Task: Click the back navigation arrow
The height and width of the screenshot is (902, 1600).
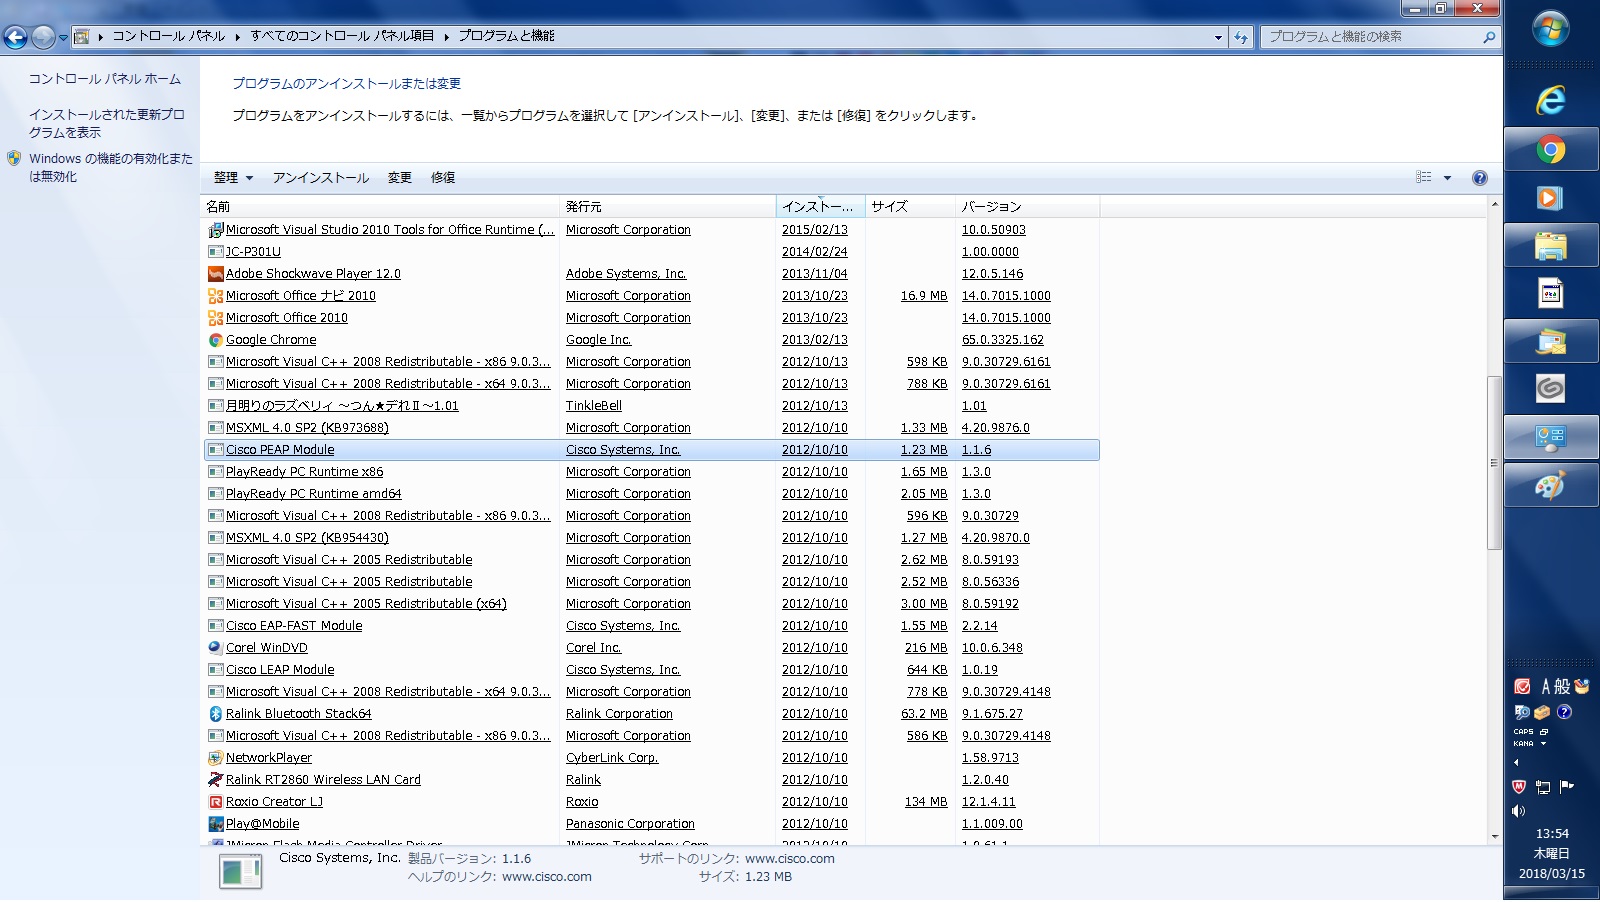Action: tap(16, 37)
